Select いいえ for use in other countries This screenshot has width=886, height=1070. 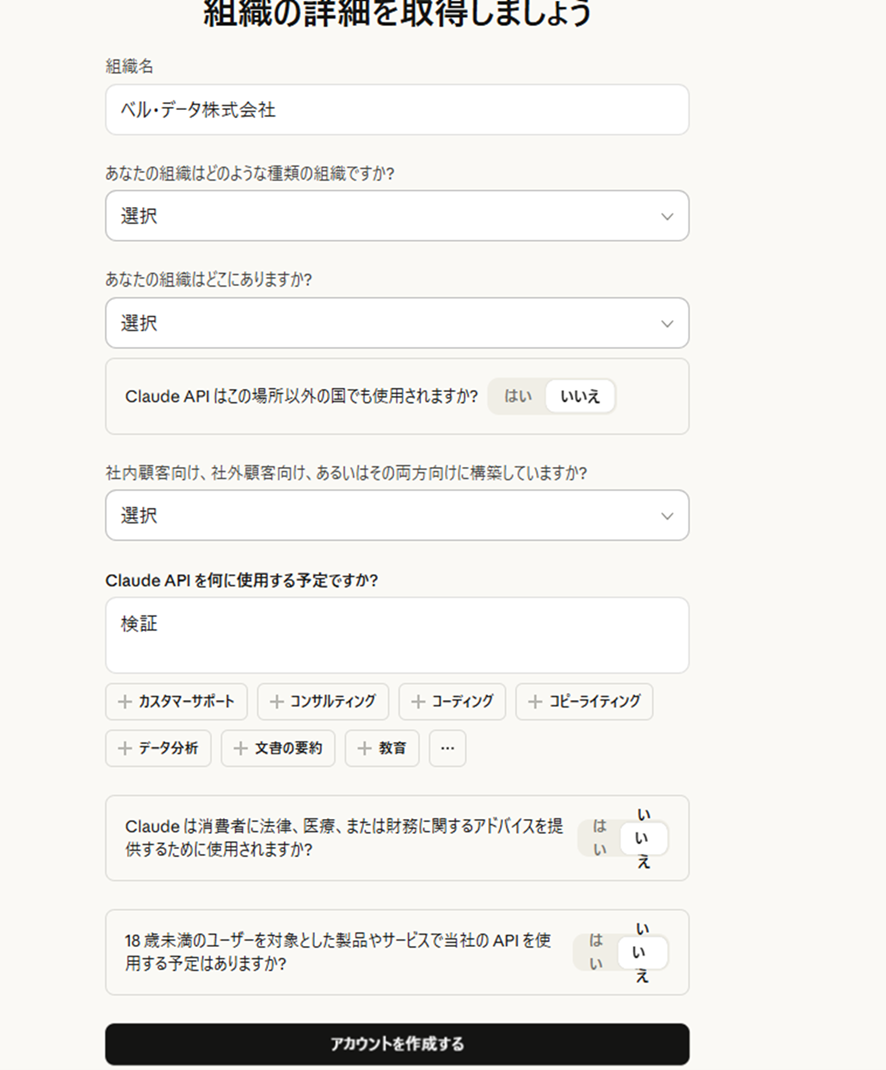pos(580,396)
